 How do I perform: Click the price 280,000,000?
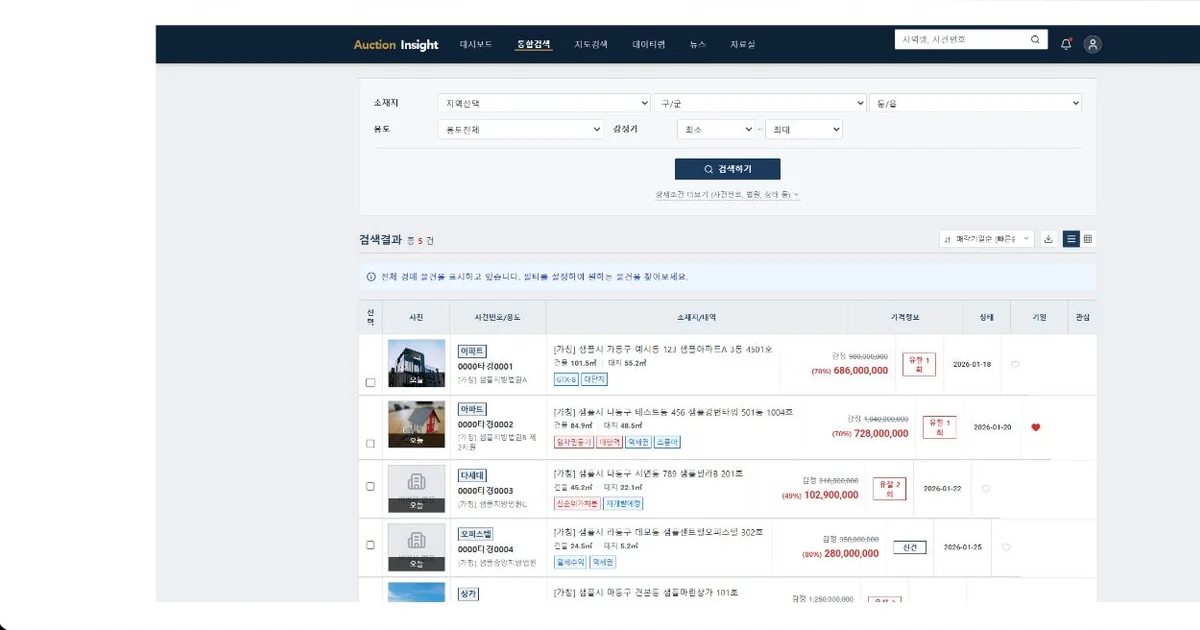tap(852, 552)
